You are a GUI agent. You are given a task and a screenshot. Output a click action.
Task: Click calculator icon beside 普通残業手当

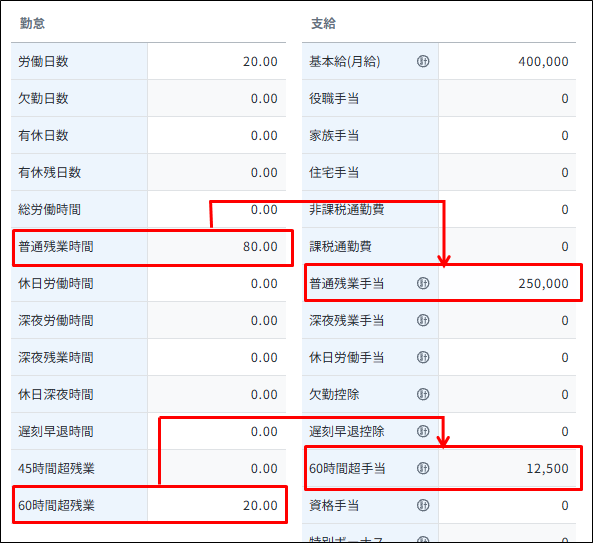pyautogui.click(x=423, y=283)
